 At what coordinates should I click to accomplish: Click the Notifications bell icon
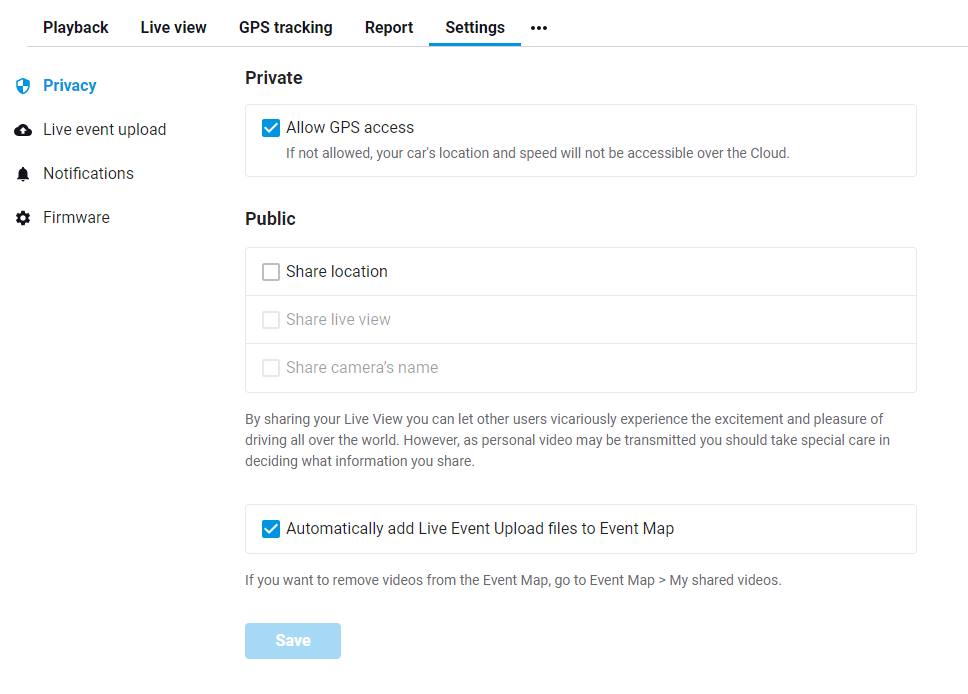(23, 174)
